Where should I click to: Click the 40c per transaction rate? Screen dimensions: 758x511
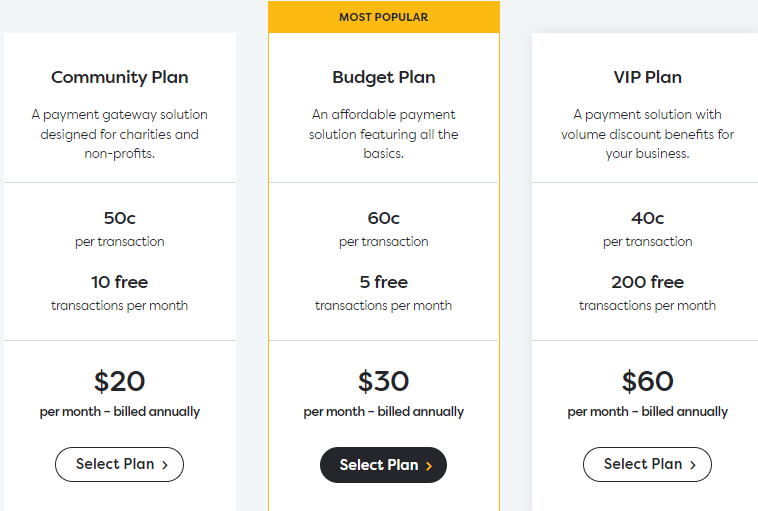pos(648,218)
